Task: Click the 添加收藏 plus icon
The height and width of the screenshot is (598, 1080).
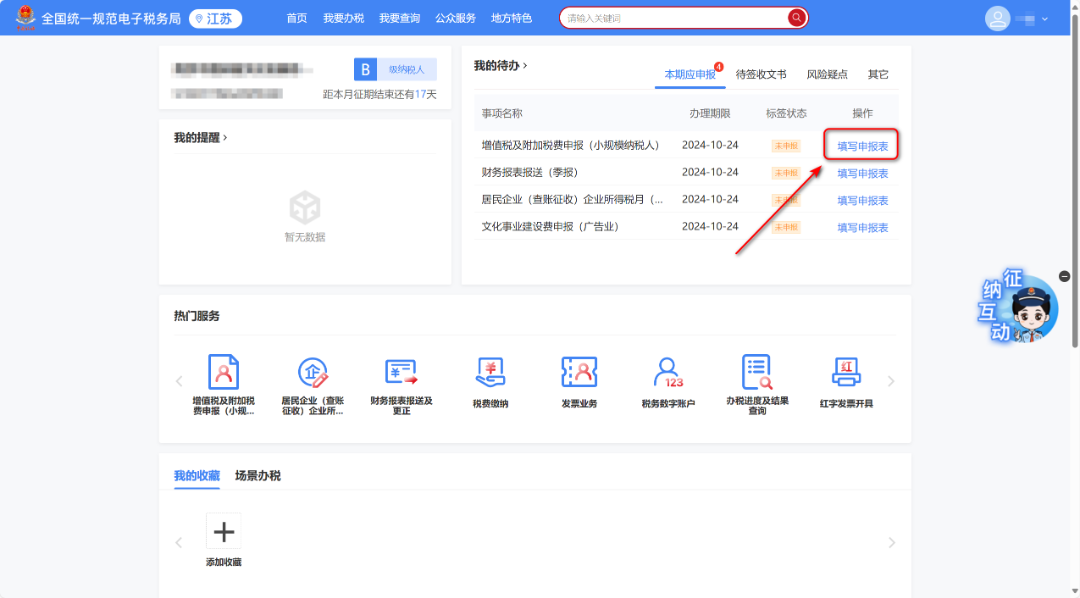Action: click(223, 531)
